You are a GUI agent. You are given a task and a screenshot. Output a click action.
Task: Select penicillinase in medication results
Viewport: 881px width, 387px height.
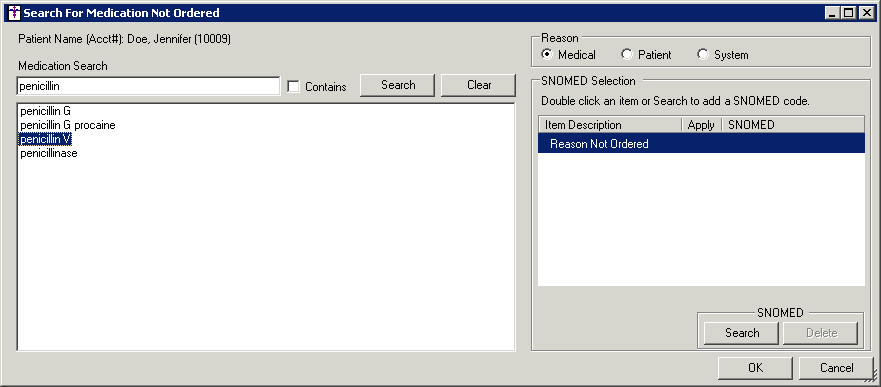[49, 153]
